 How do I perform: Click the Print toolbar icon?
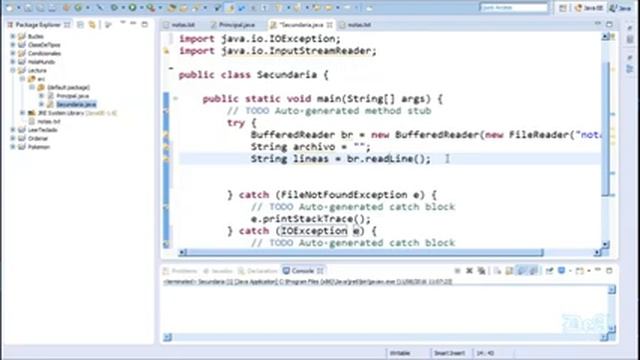click(52, 7)
